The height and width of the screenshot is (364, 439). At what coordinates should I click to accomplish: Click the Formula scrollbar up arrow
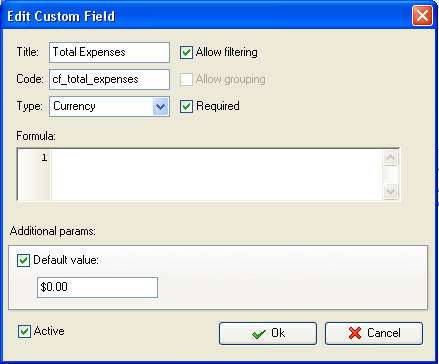point(390,157)
